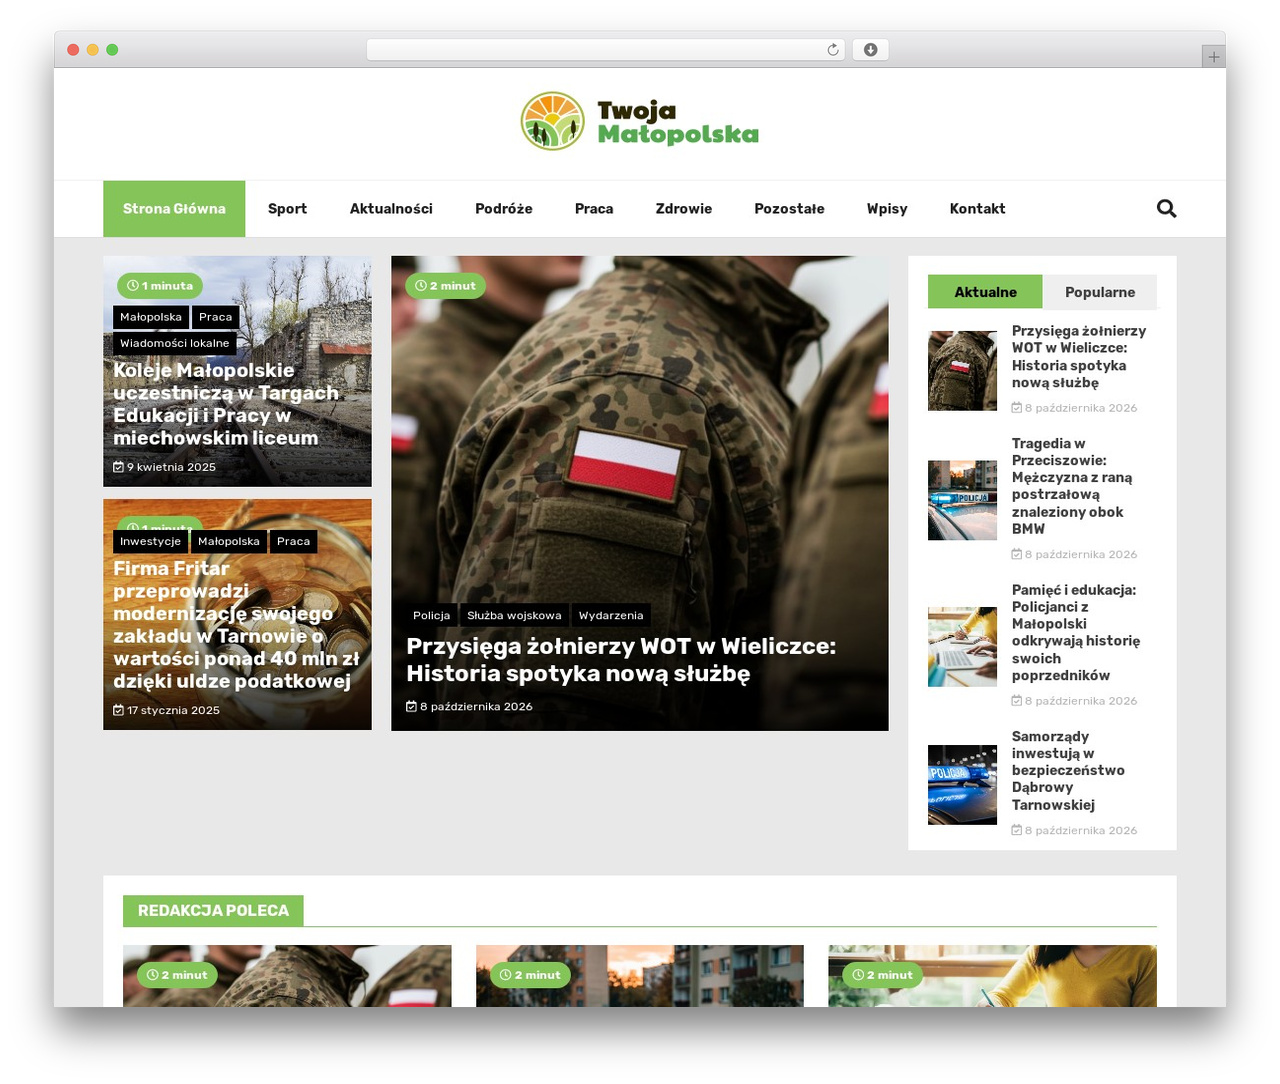
Task: Open sidebar link Pamięć i edukacja: Policjanci
Action: [1076, 633]
